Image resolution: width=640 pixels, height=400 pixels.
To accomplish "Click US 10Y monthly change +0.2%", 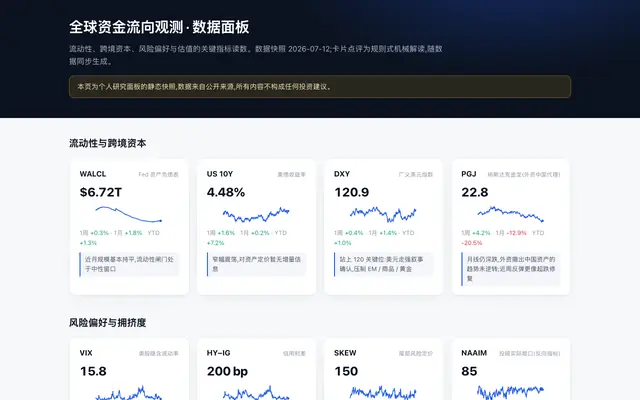I will (x=260, y=233).
